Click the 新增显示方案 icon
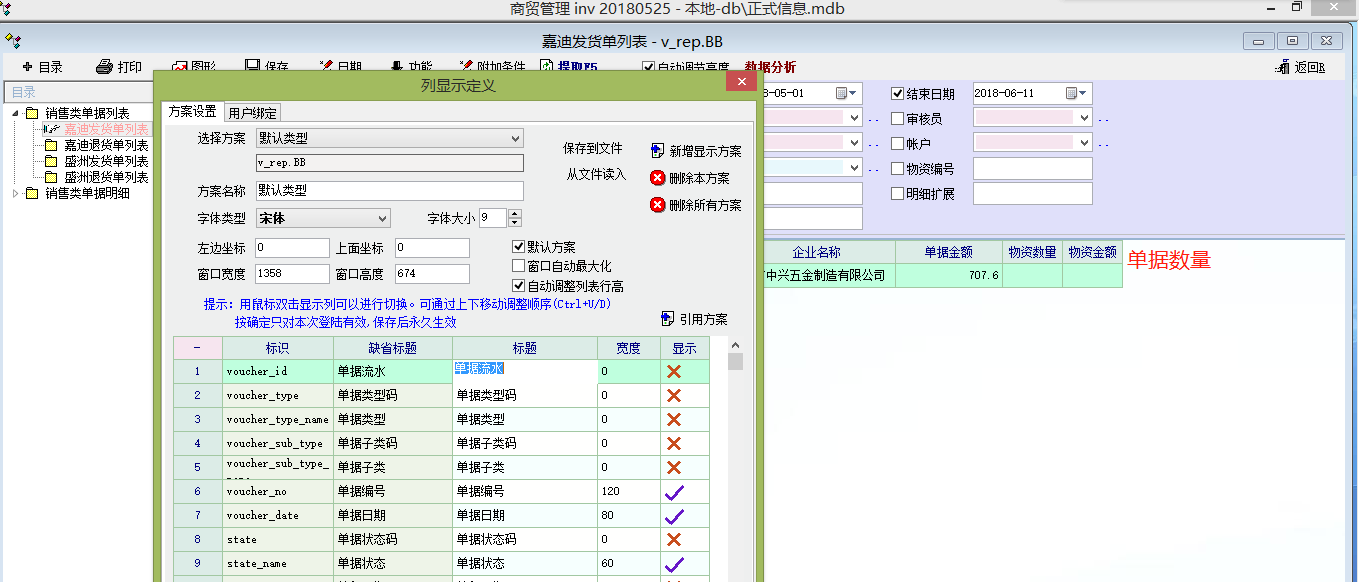 pyautogui.click(x=657, y=151)
